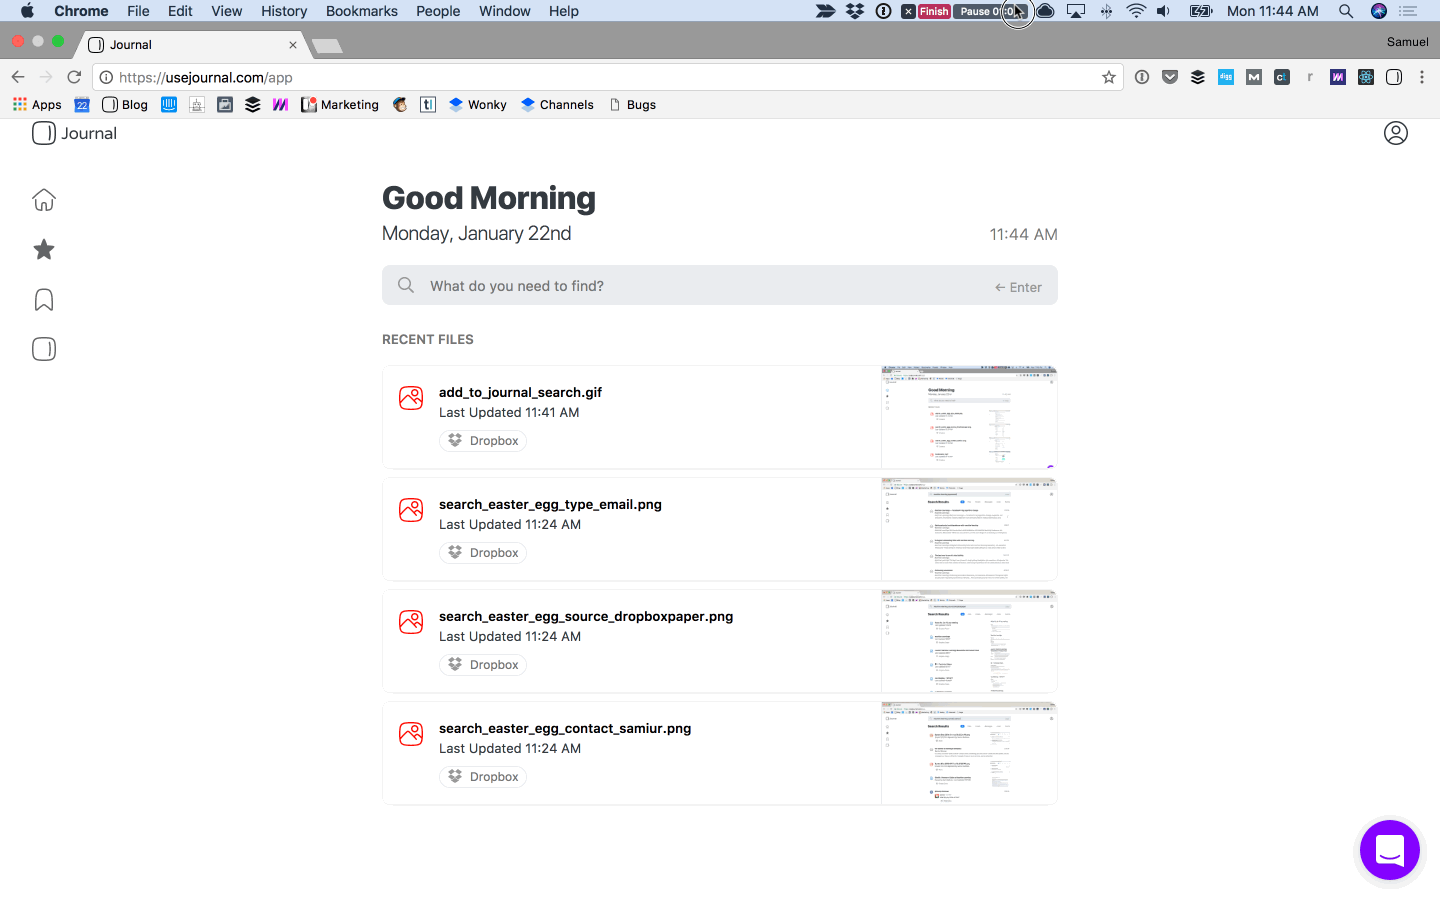Focus the 'What do you need to find?' search box
1440x900 pixels.
coord(720,285)
